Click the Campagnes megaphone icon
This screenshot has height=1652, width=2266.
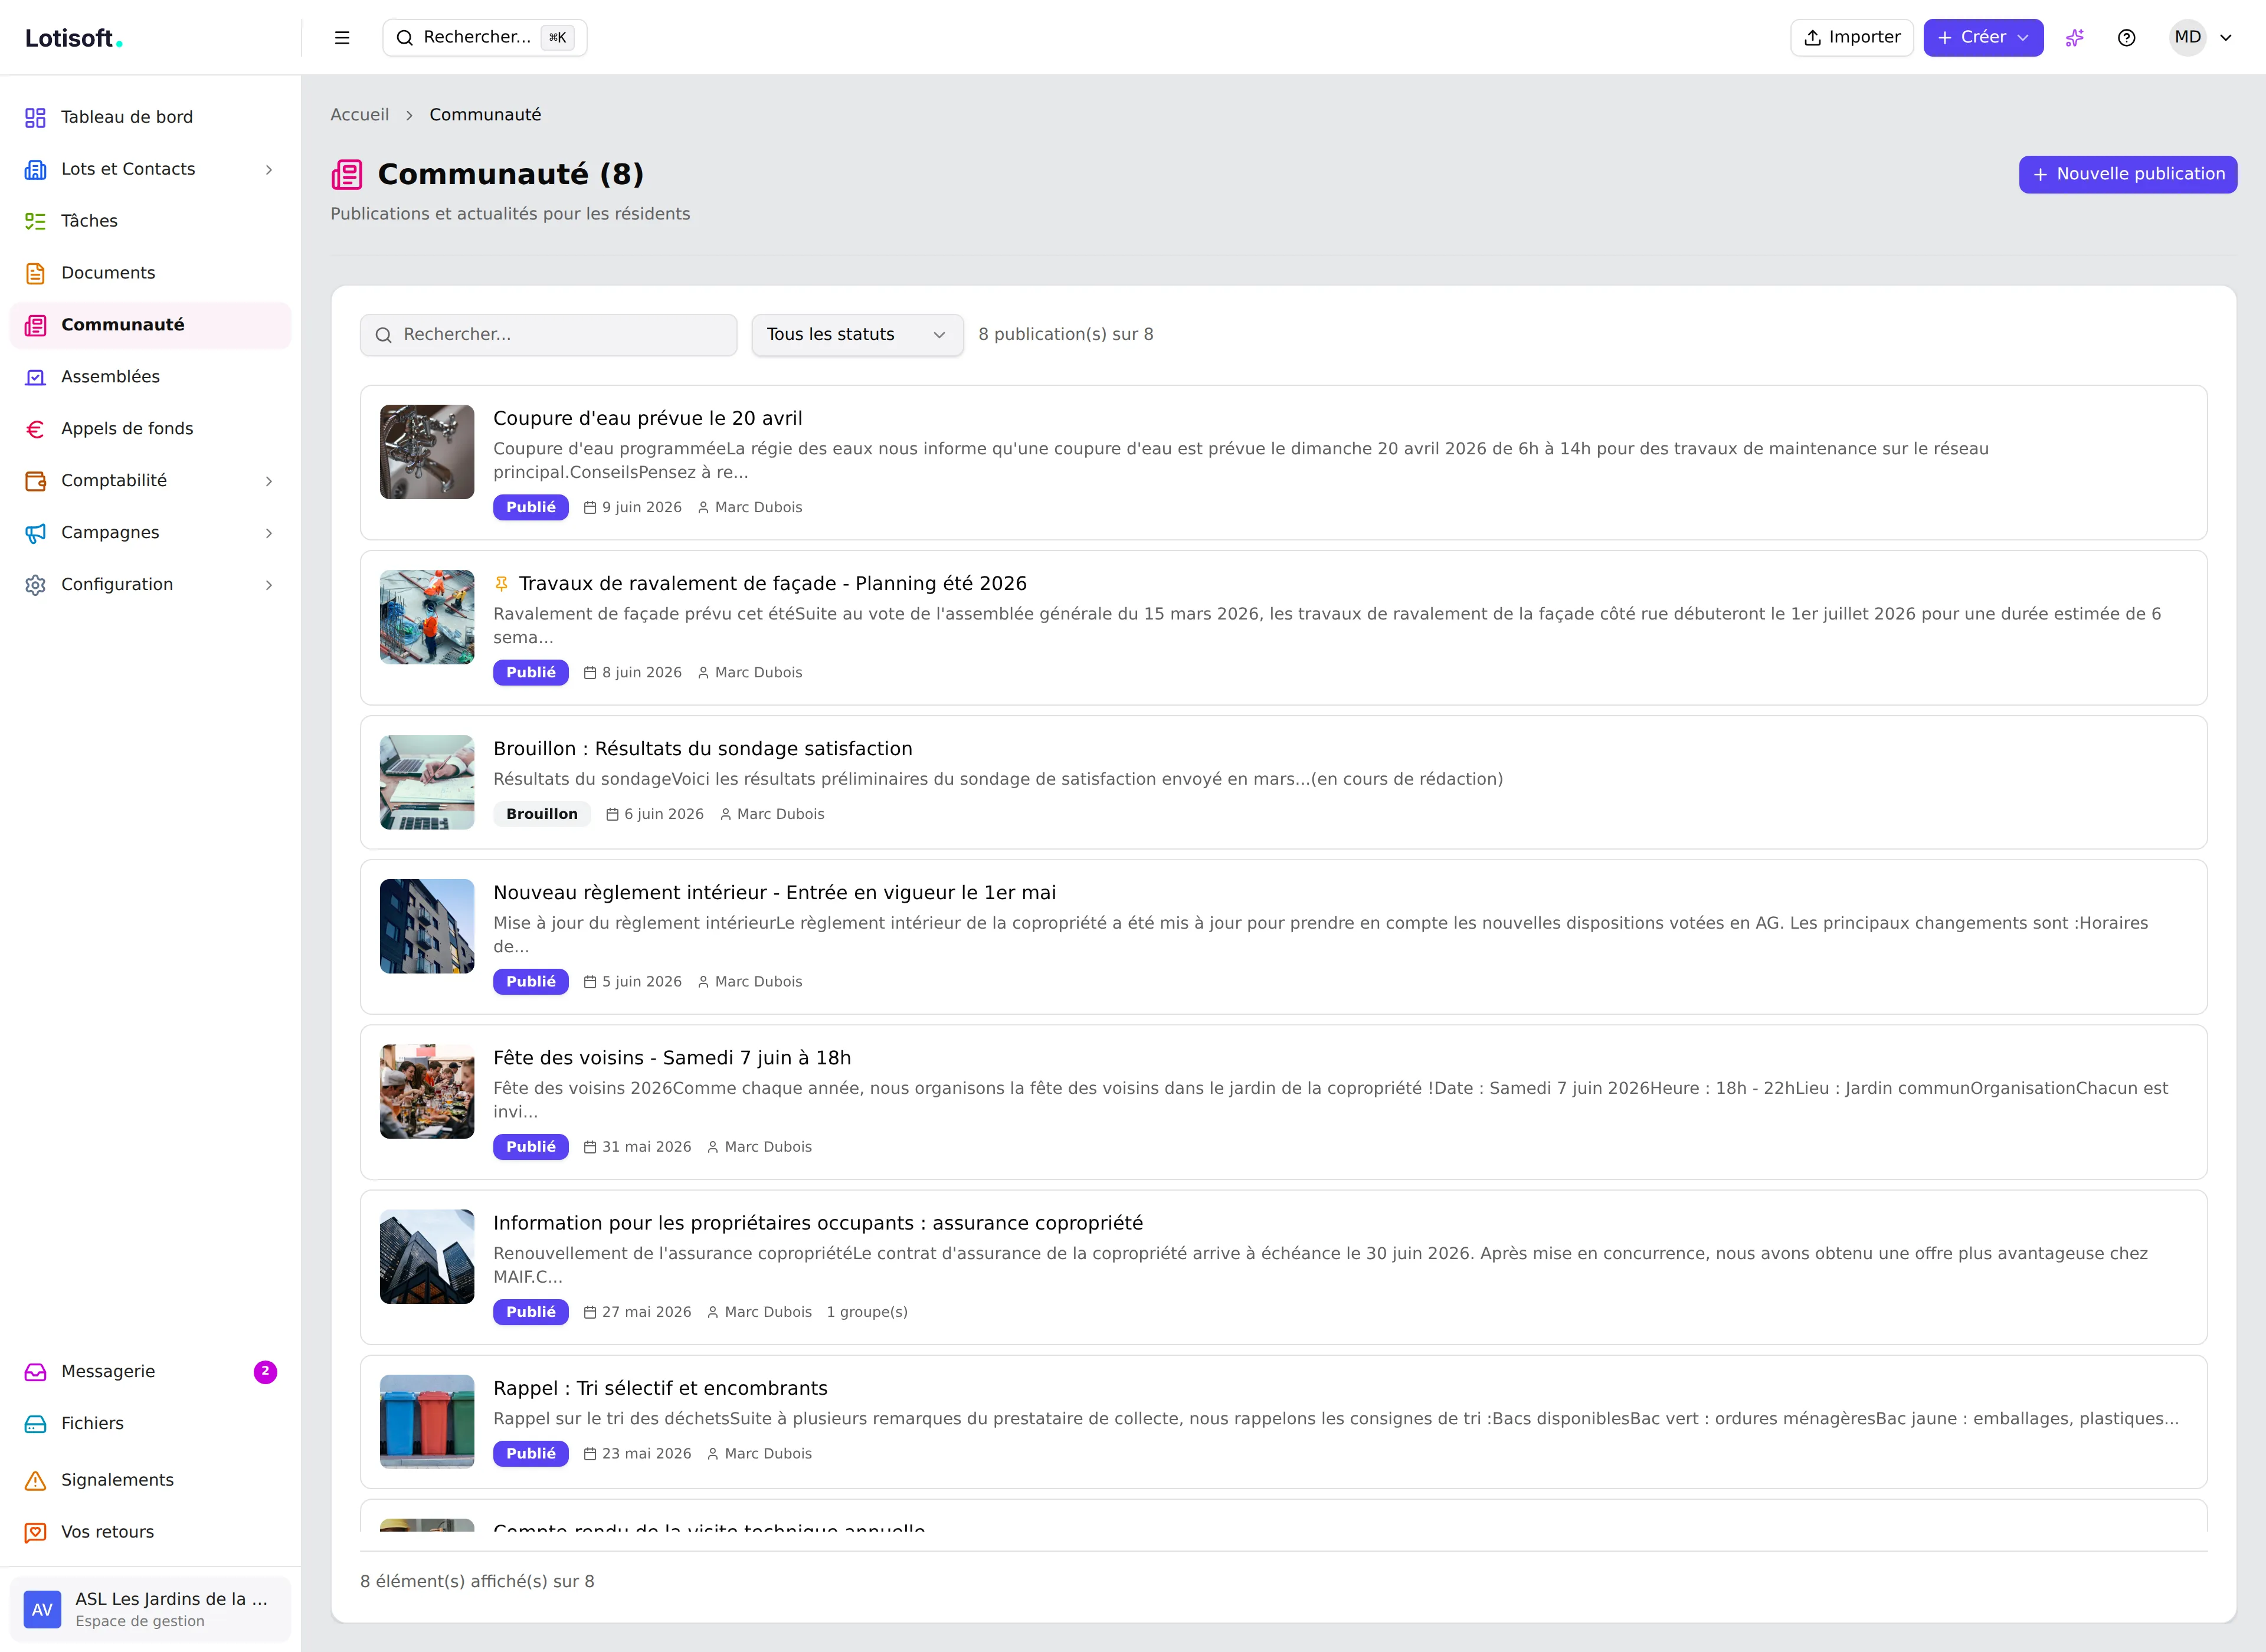coord(35,533)
